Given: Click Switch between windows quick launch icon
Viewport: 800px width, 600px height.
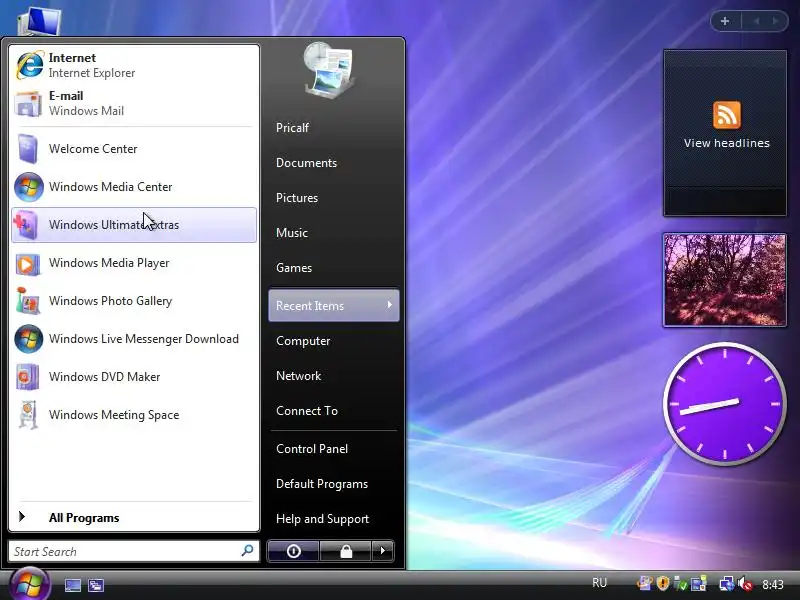Looking at the screenshot, I should pos(95,585).
